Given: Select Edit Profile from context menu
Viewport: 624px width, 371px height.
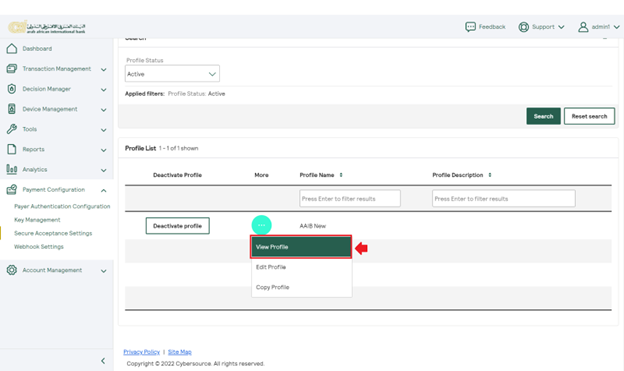Looking at the screenshot, I should coord(301,267).
